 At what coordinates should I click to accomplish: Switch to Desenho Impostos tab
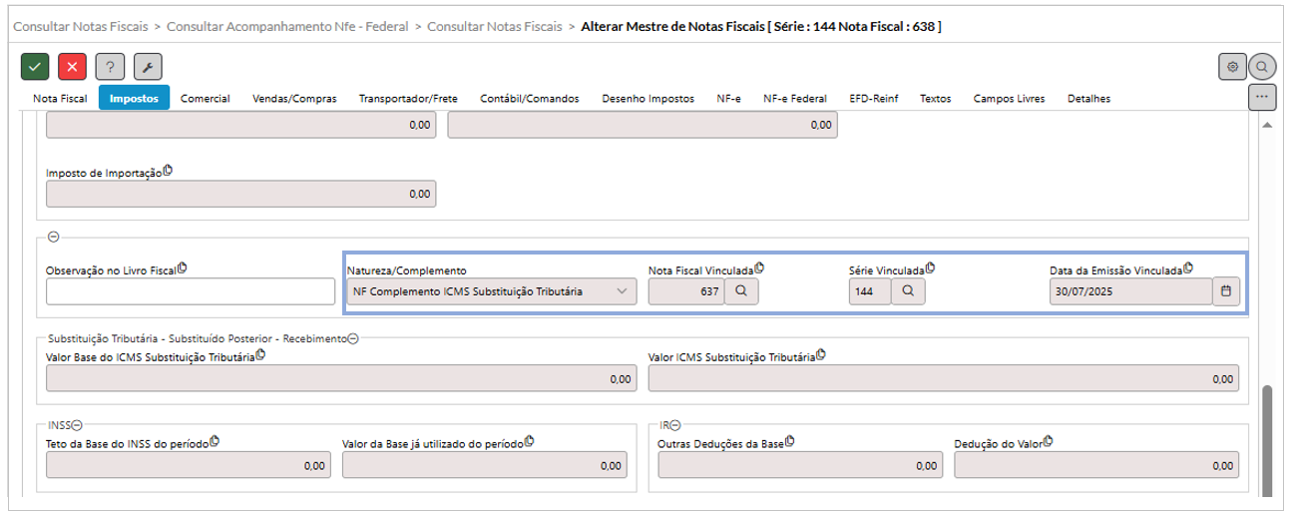(648, 99)
